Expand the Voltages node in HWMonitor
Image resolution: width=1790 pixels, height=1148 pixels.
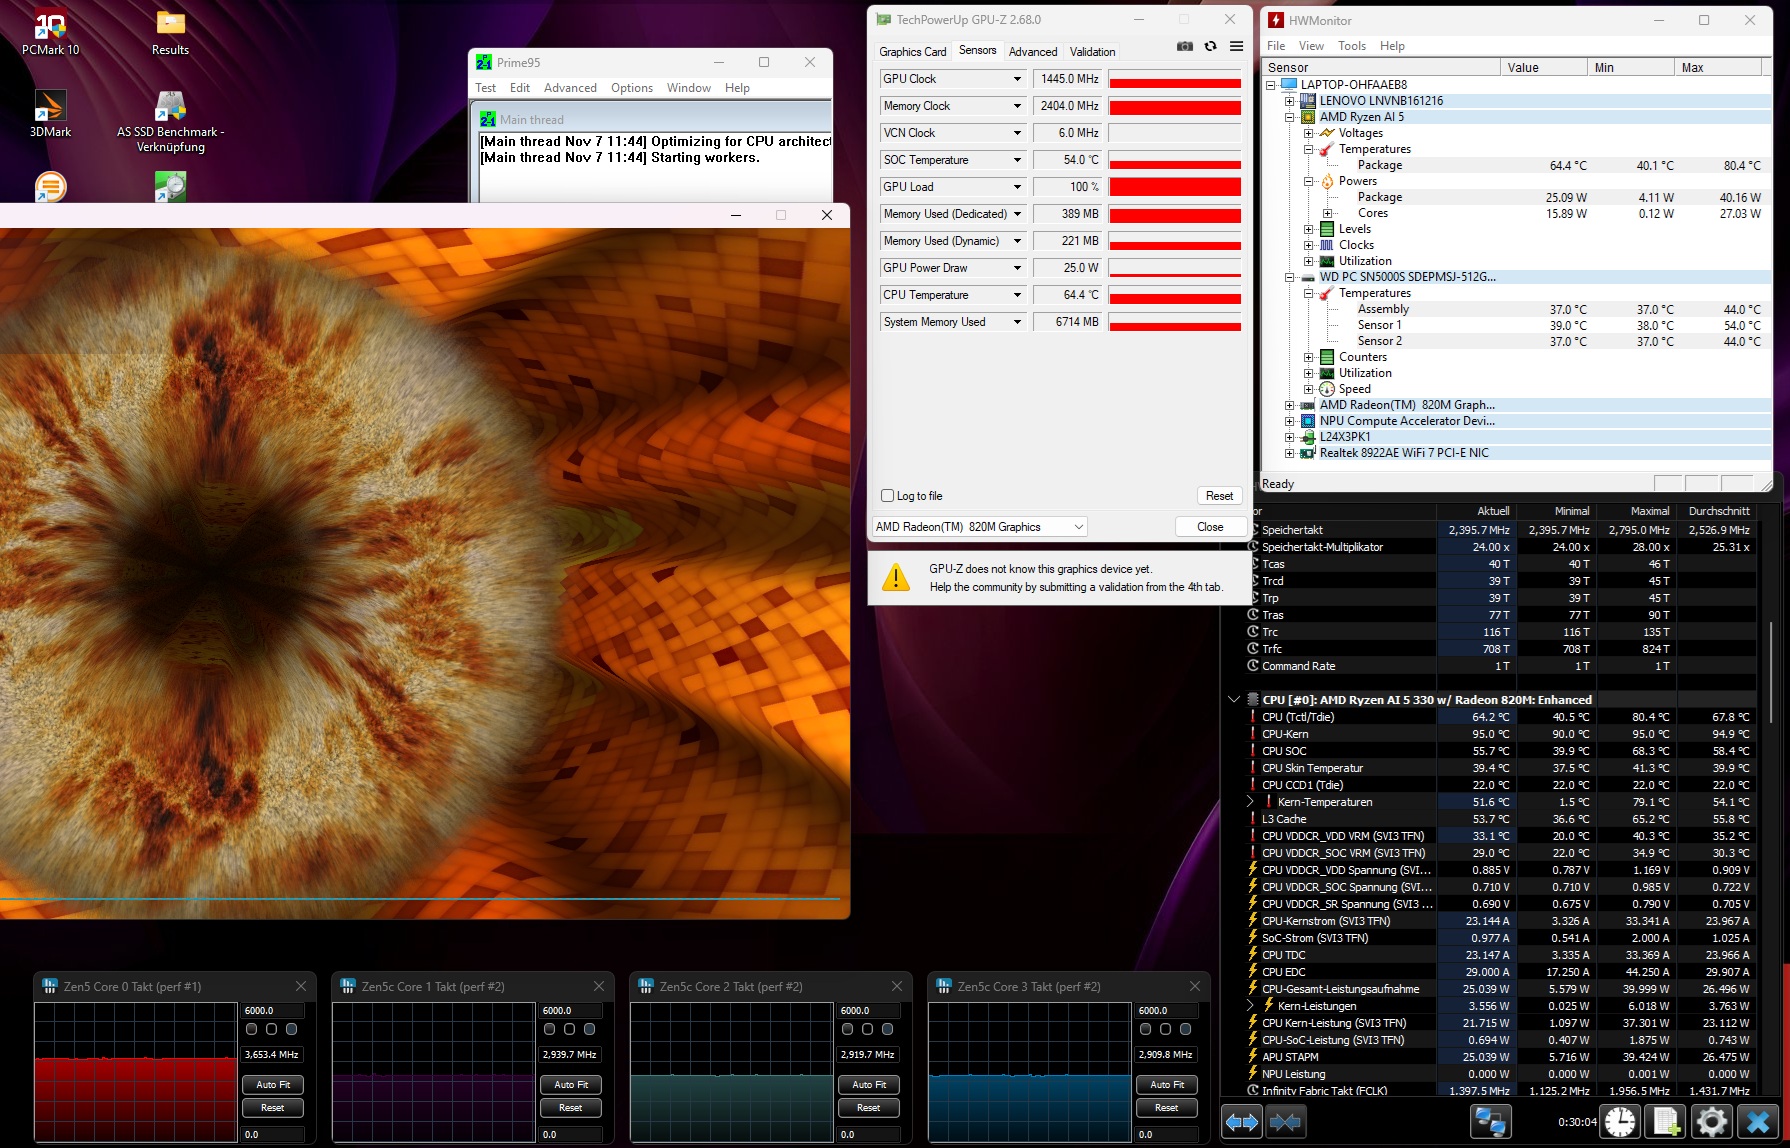coord(1308,133)
